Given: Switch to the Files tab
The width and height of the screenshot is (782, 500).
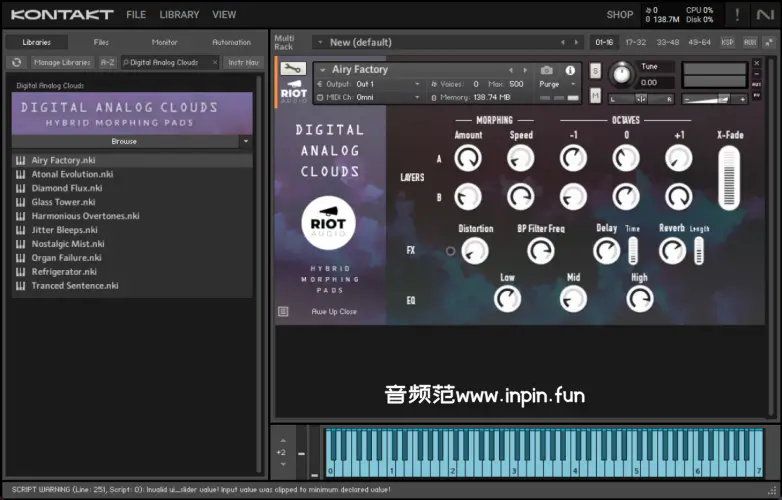Looking at the screenshot, I should pos(101,42).
